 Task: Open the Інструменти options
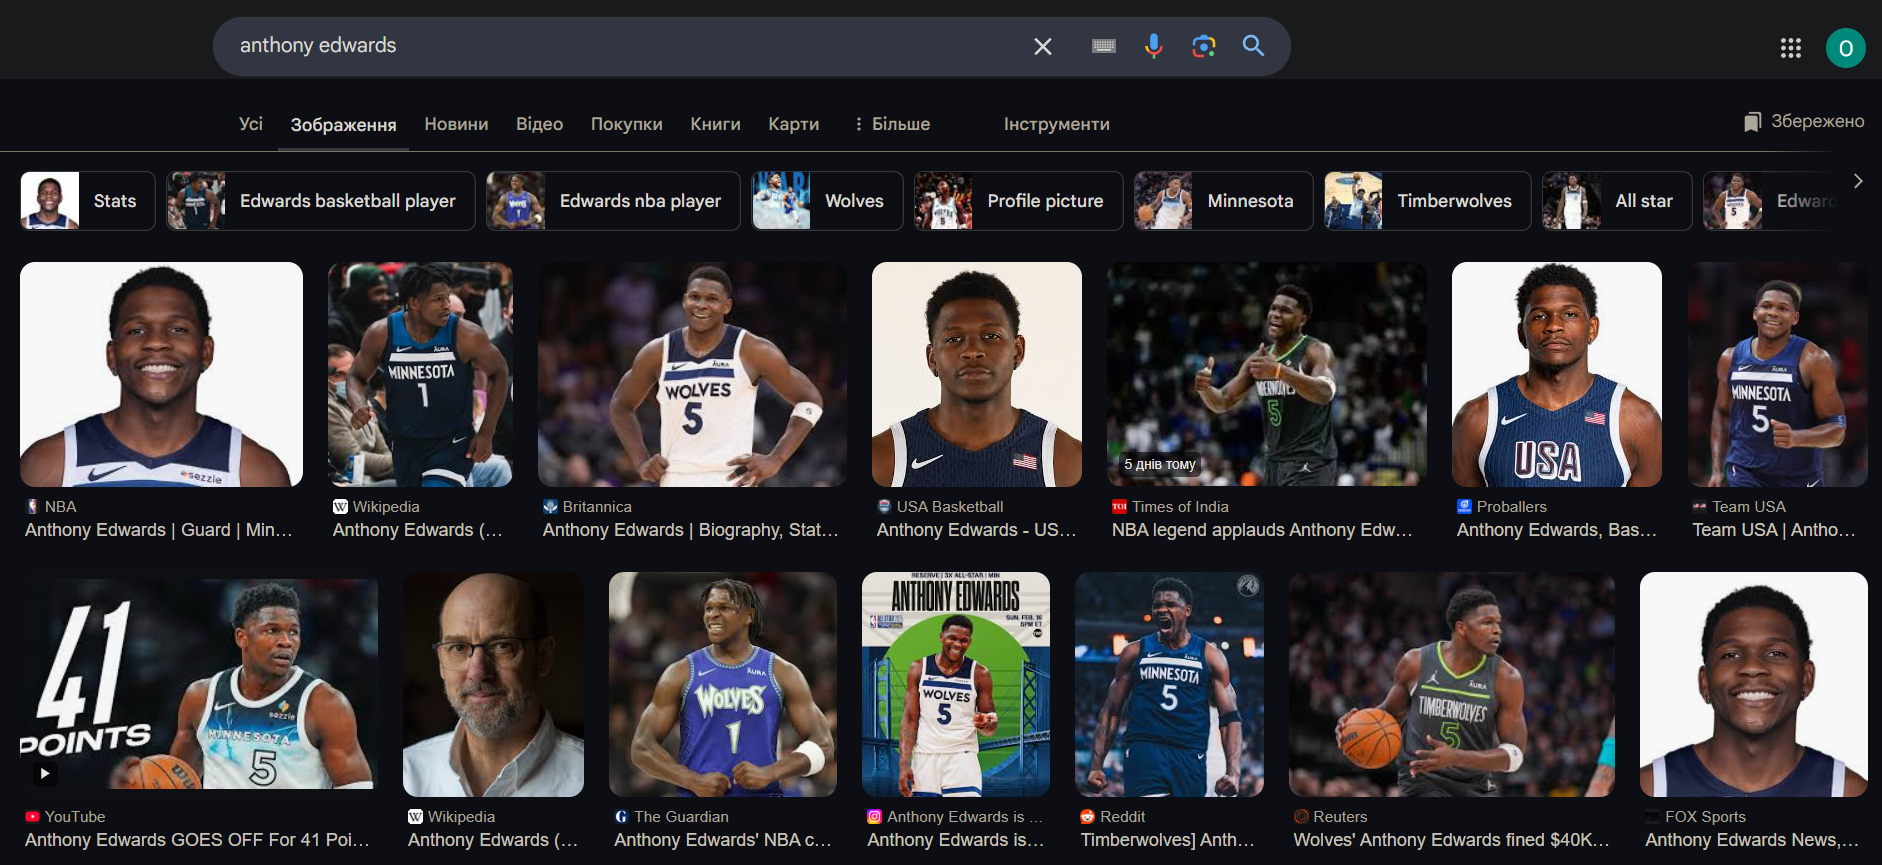pos(1056,124)
